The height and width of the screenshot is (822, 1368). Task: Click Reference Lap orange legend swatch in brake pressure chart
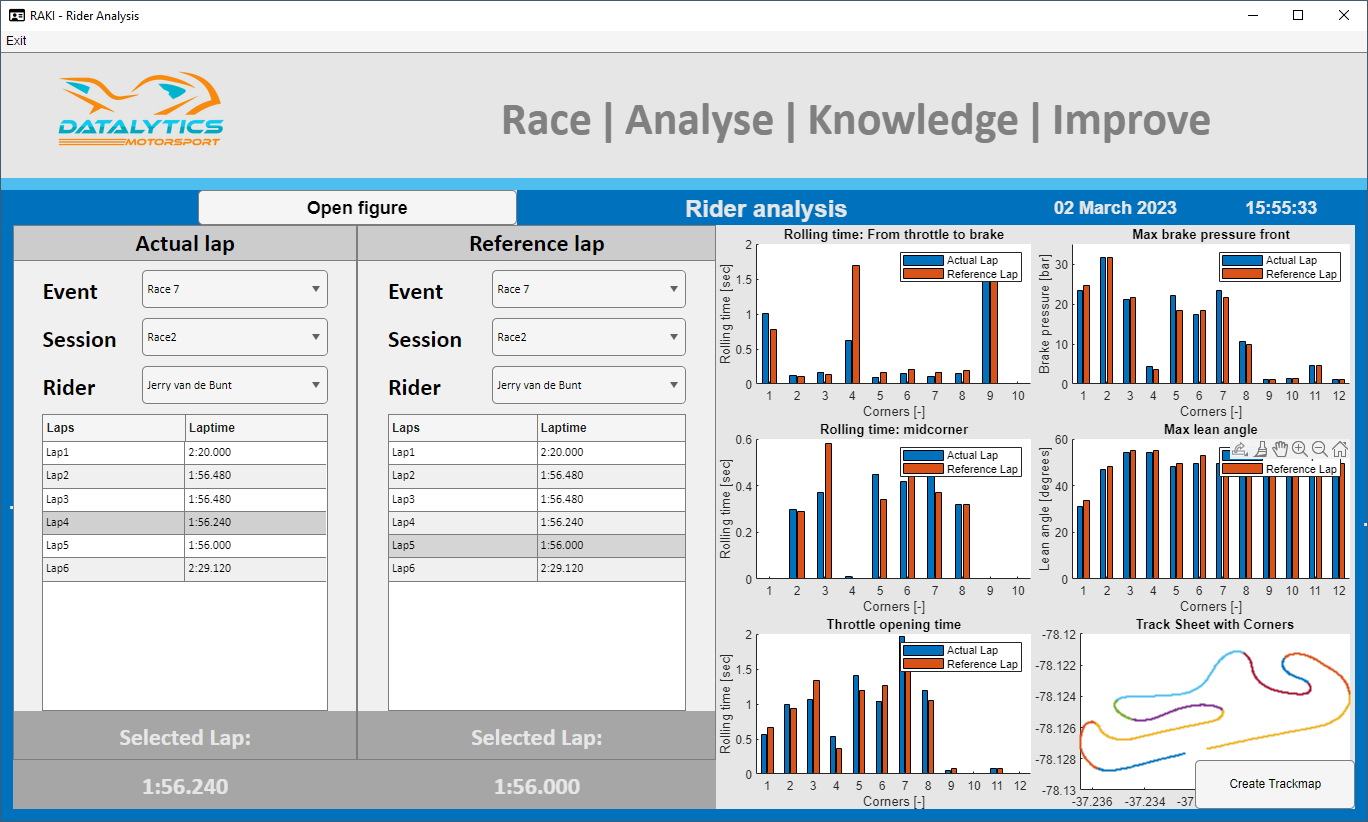1243,274
